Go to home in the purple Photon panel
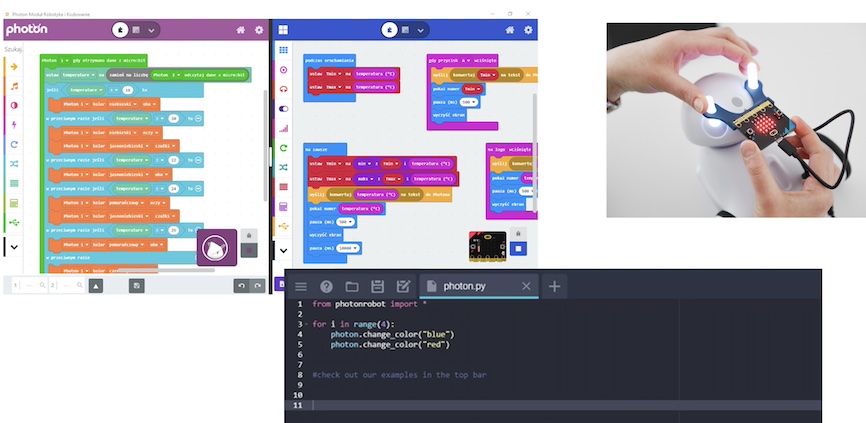The image size is (866, 423). pos(241,30)
